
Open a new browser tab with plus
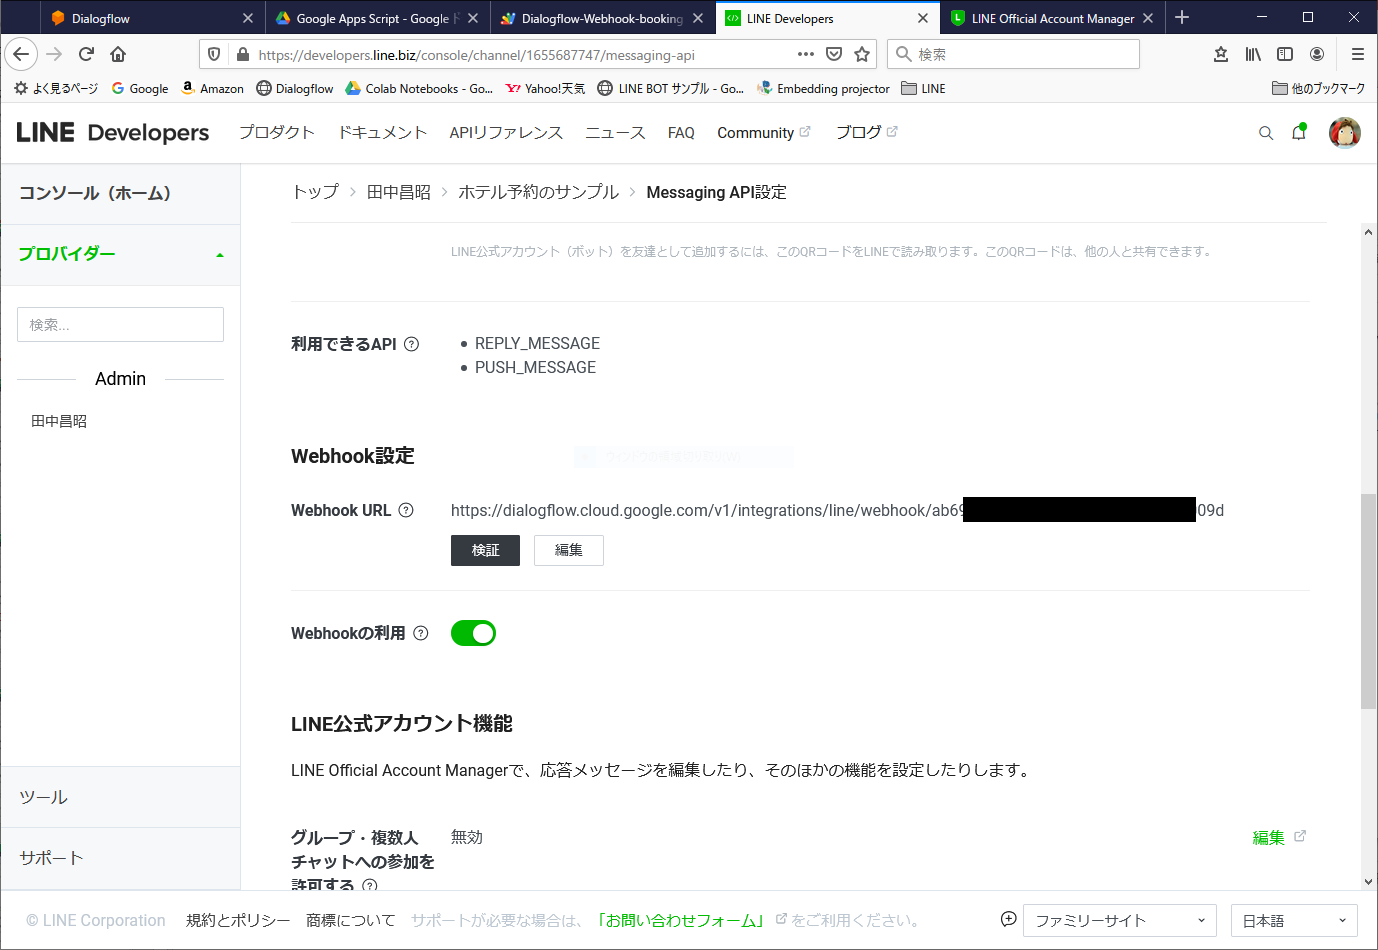(1182, 17)
